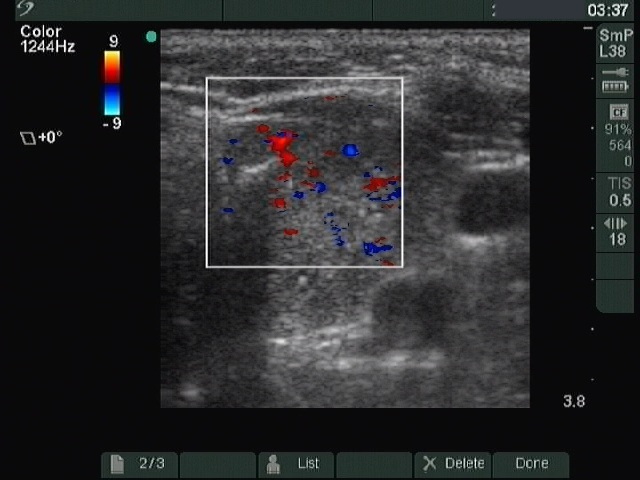The image size is (640, 480).
Task: Click the Color 1244Hz mode label
Action: pos(47,40)
